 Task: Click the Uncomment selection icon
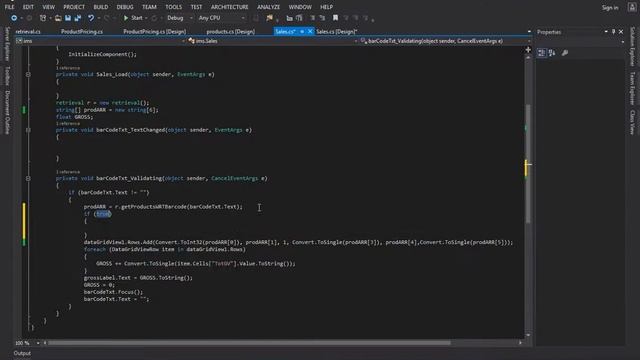pos(322,18)
